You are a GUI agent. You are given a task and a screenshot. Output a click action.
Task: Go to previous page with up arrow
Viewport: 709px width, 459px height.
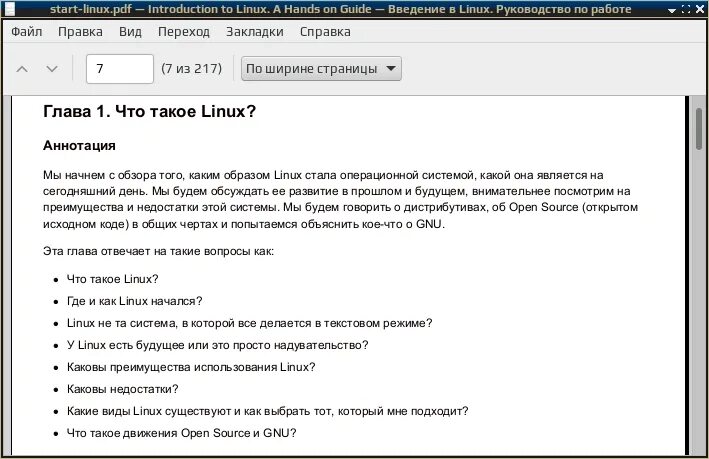click(x=22, y=69)
